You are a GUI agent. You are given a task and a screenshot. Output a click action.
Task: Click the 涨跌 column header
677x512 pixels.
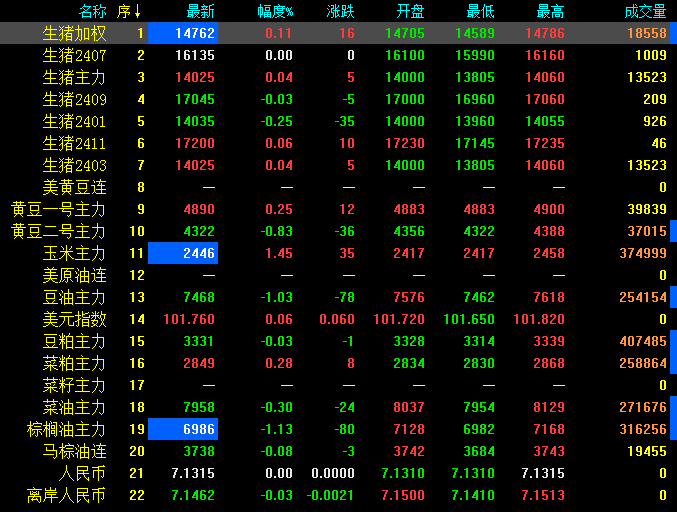pos(340,12)
